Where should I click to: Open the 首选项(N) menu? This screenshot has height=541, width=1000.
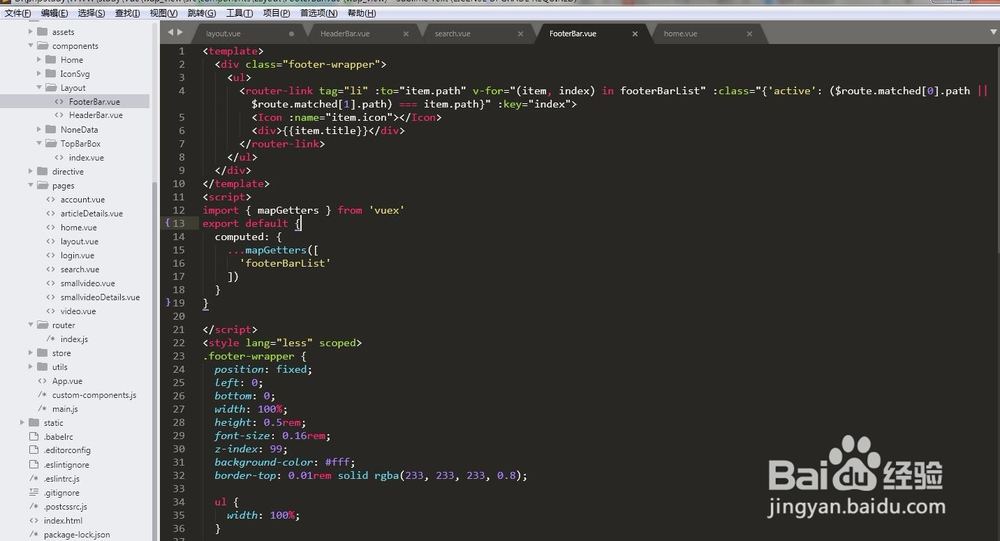point(318,13)
